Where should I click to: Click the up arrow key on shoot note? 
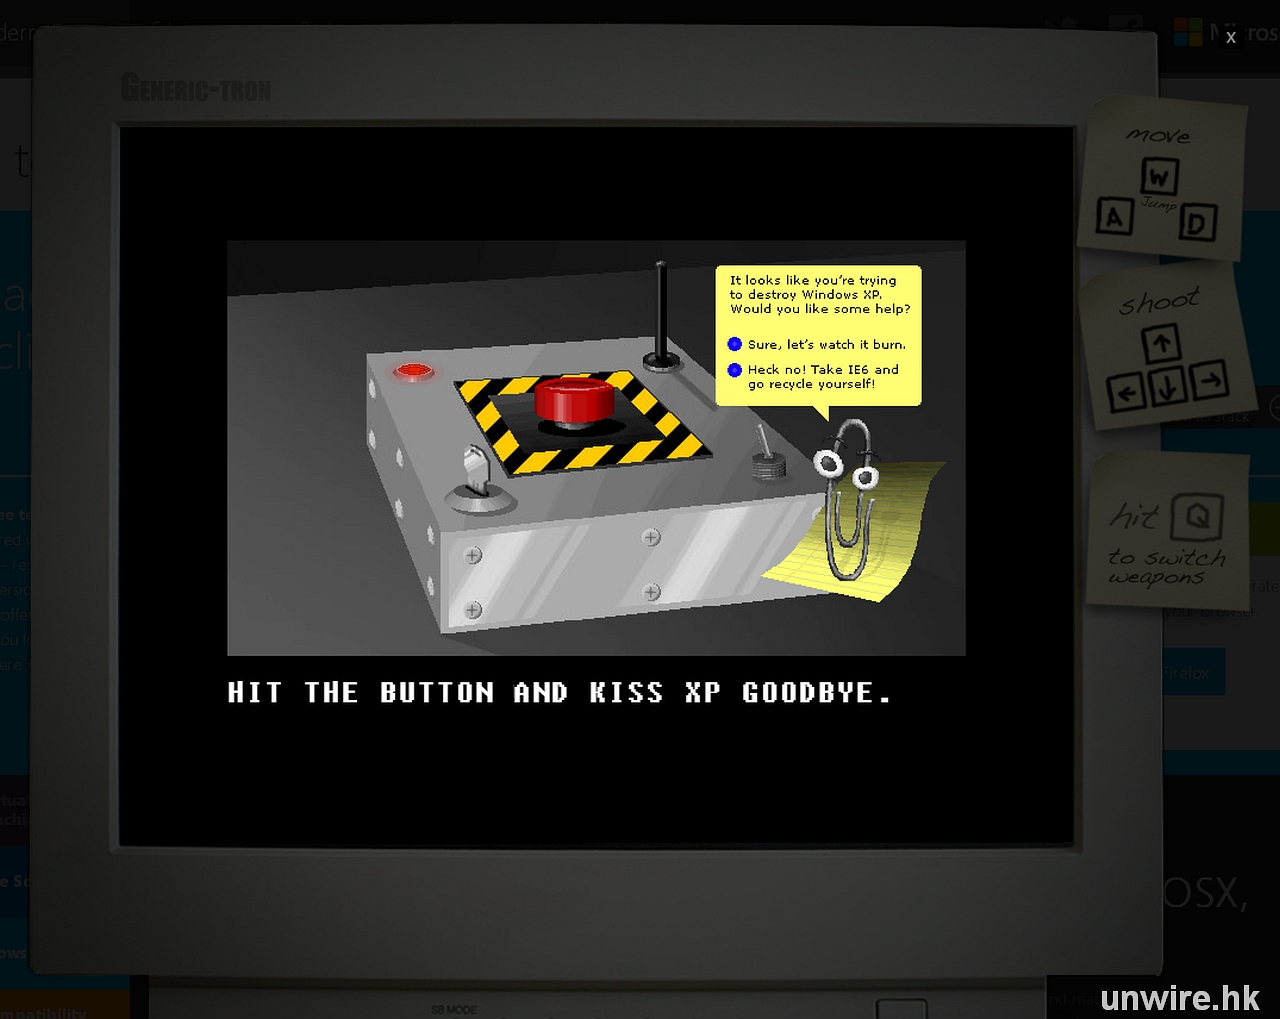tap(1161, 345)
